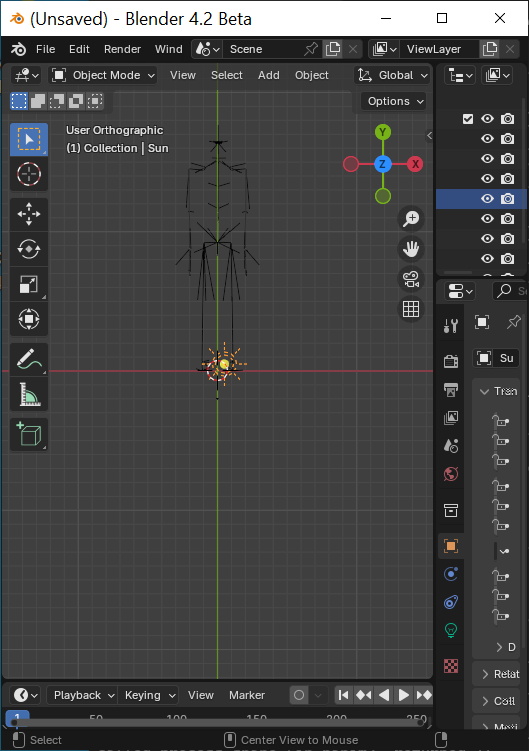
Task: Select the 'Extend selection' mode icon
Action: point(38,101)
